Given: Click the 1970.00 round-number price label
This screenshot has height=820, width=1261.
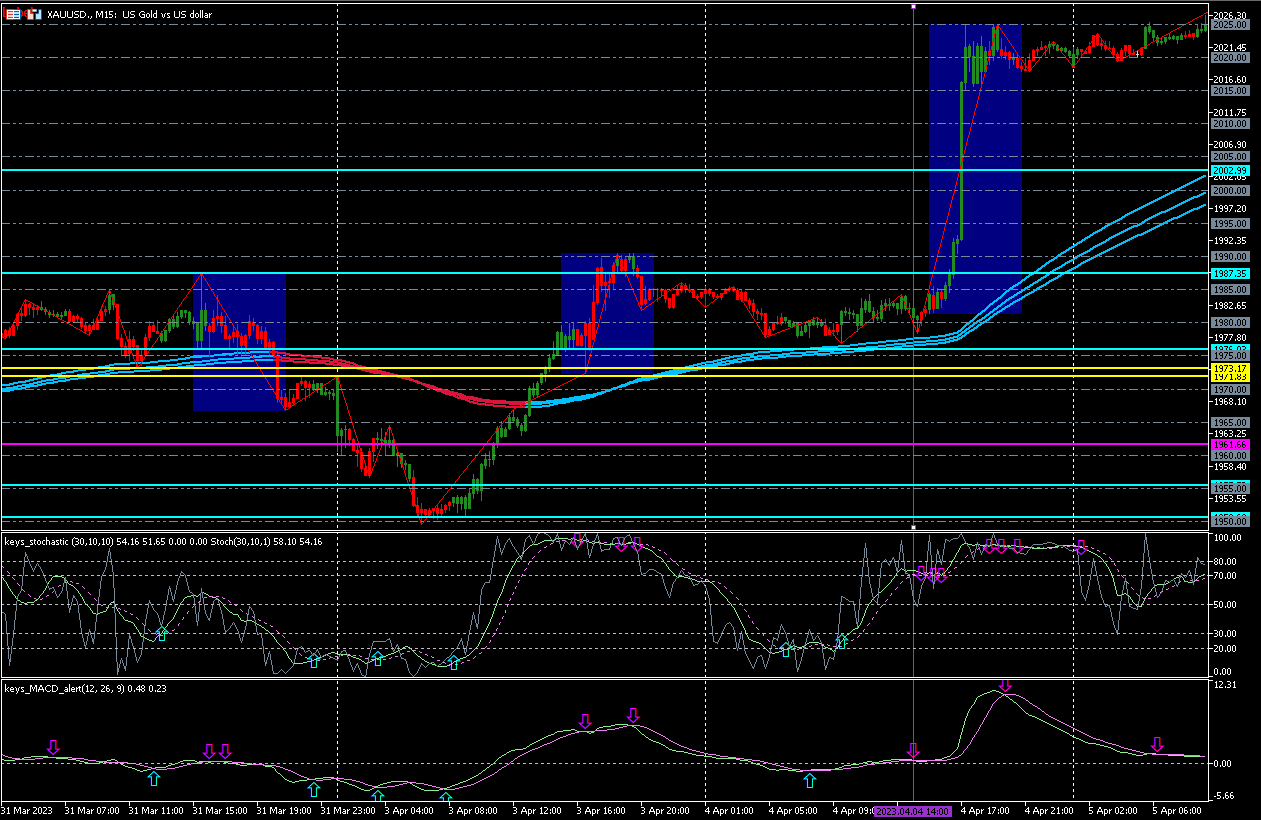Looking at the screenshot, I should coord(1229,389).
